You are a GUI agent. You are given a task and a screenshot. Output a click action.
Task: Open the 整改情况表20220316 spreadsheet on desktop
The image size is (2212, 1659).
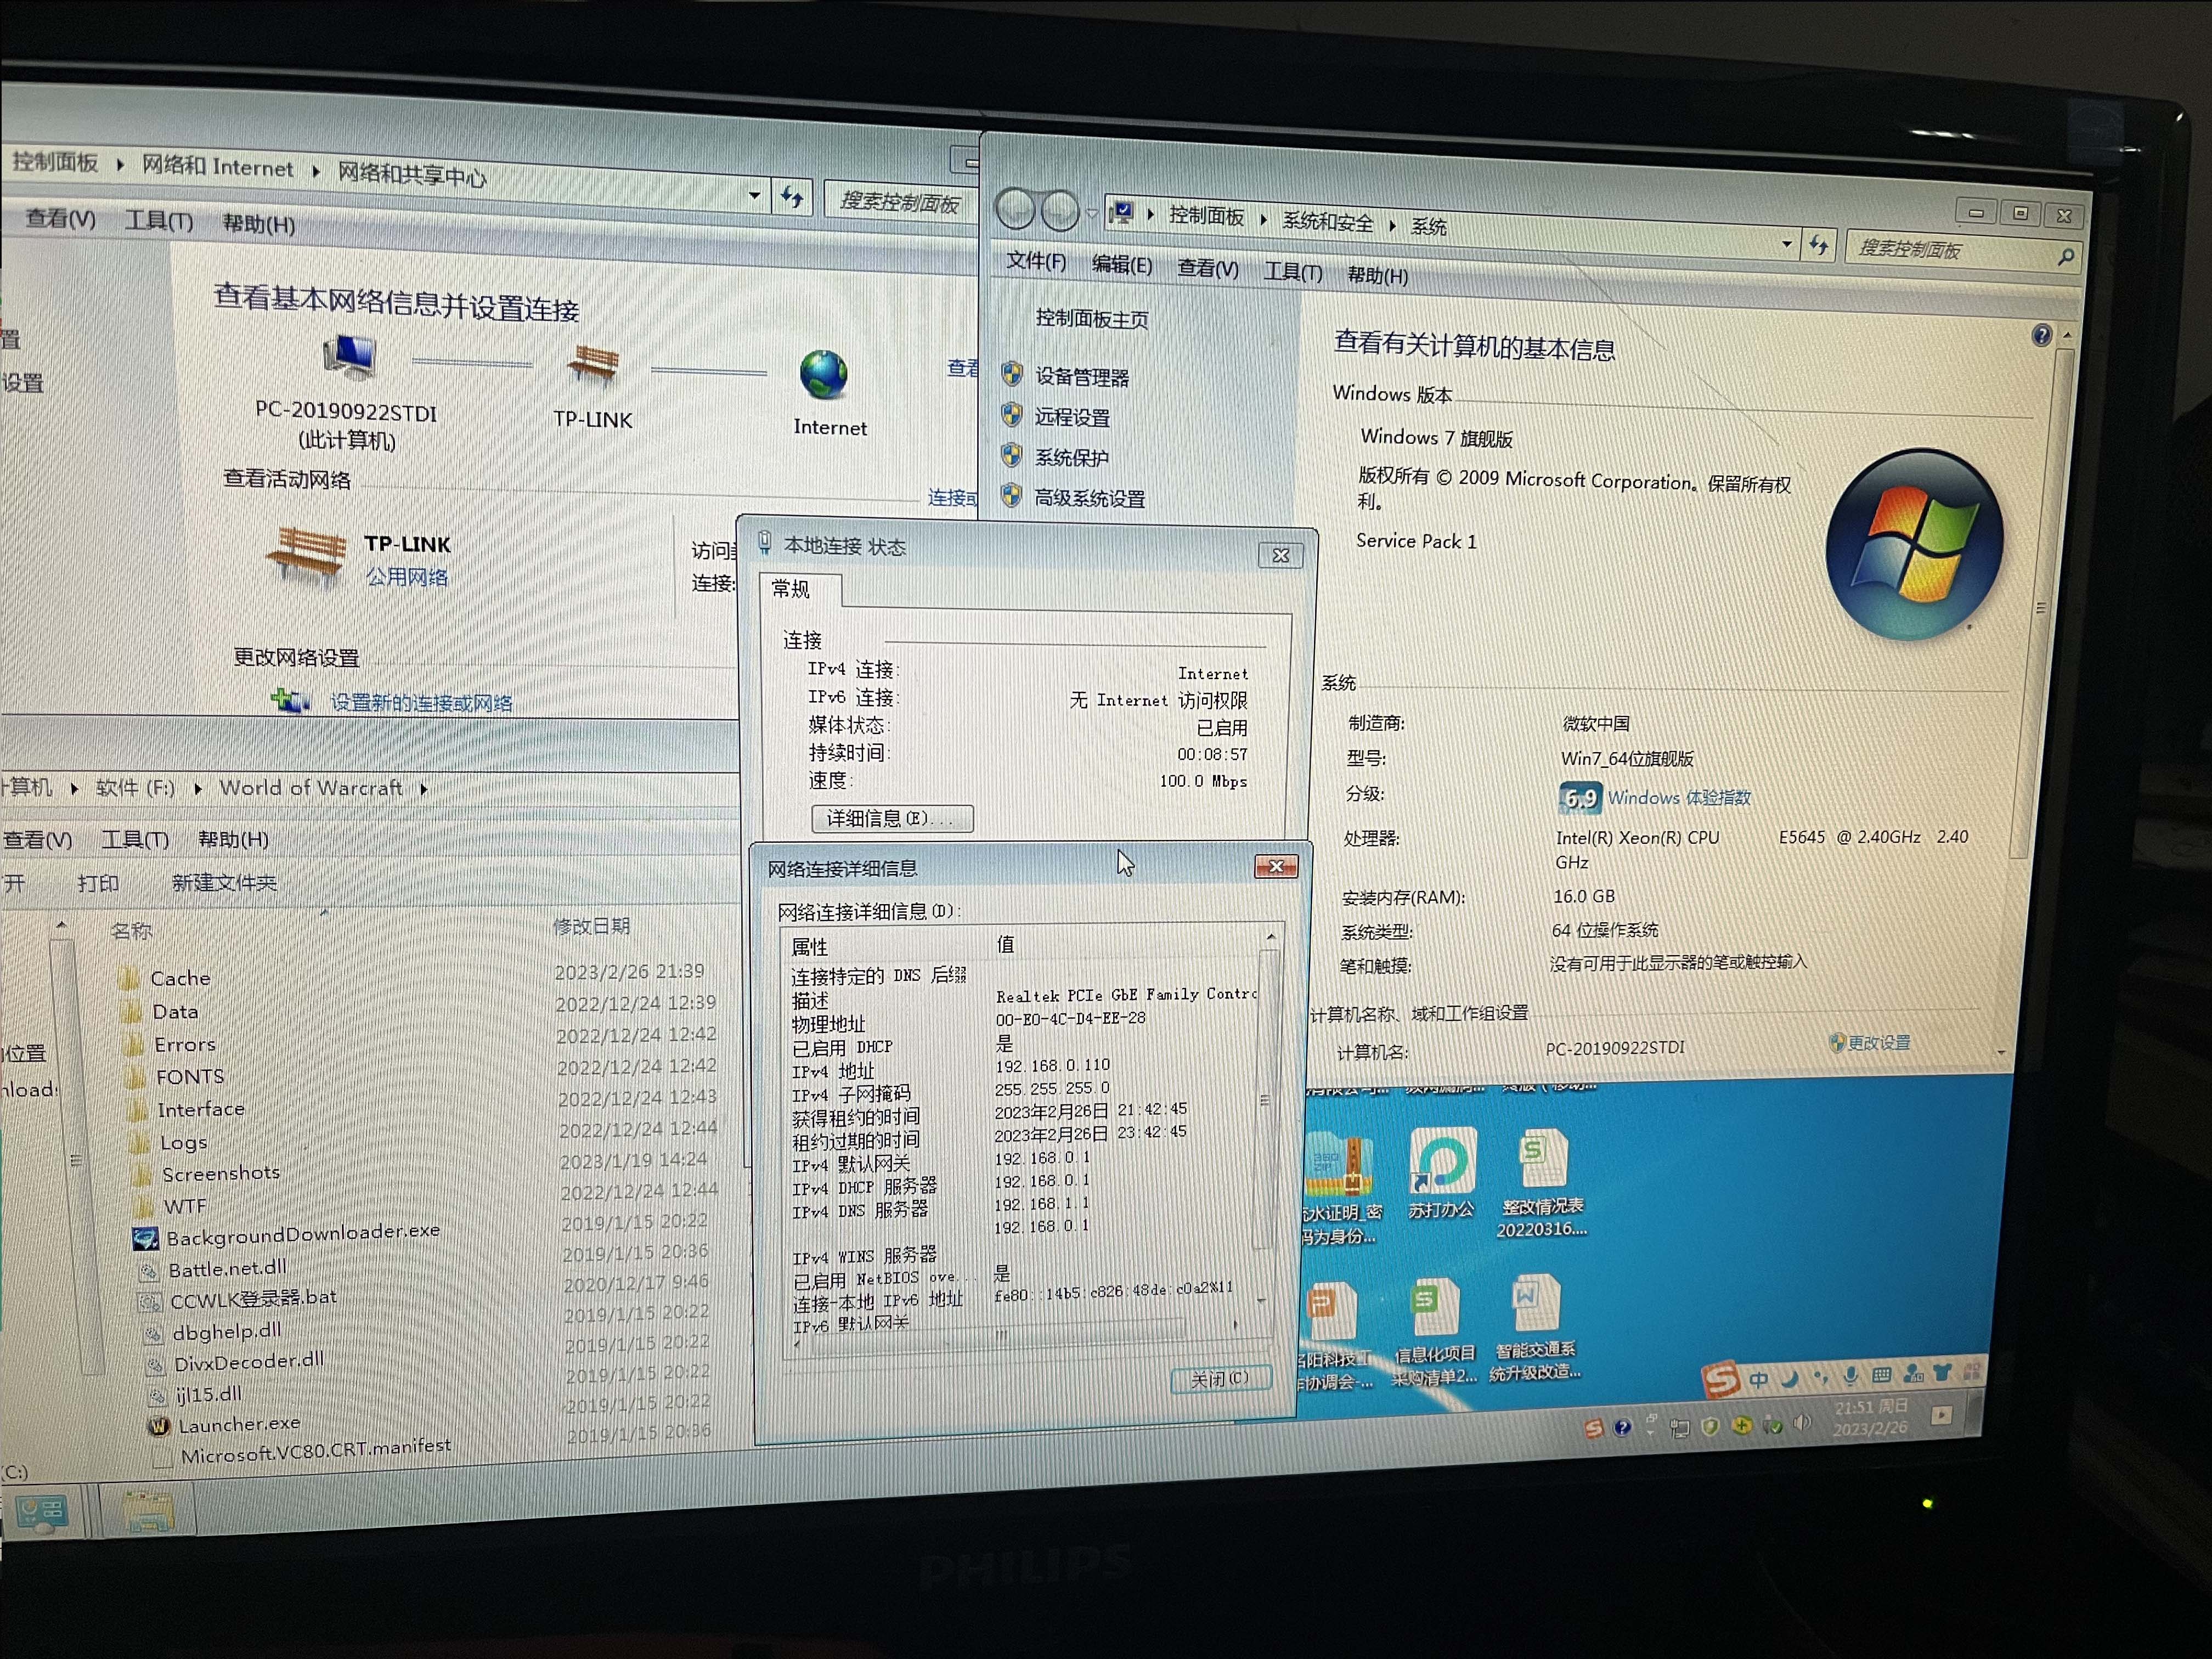point(1544,1158)
